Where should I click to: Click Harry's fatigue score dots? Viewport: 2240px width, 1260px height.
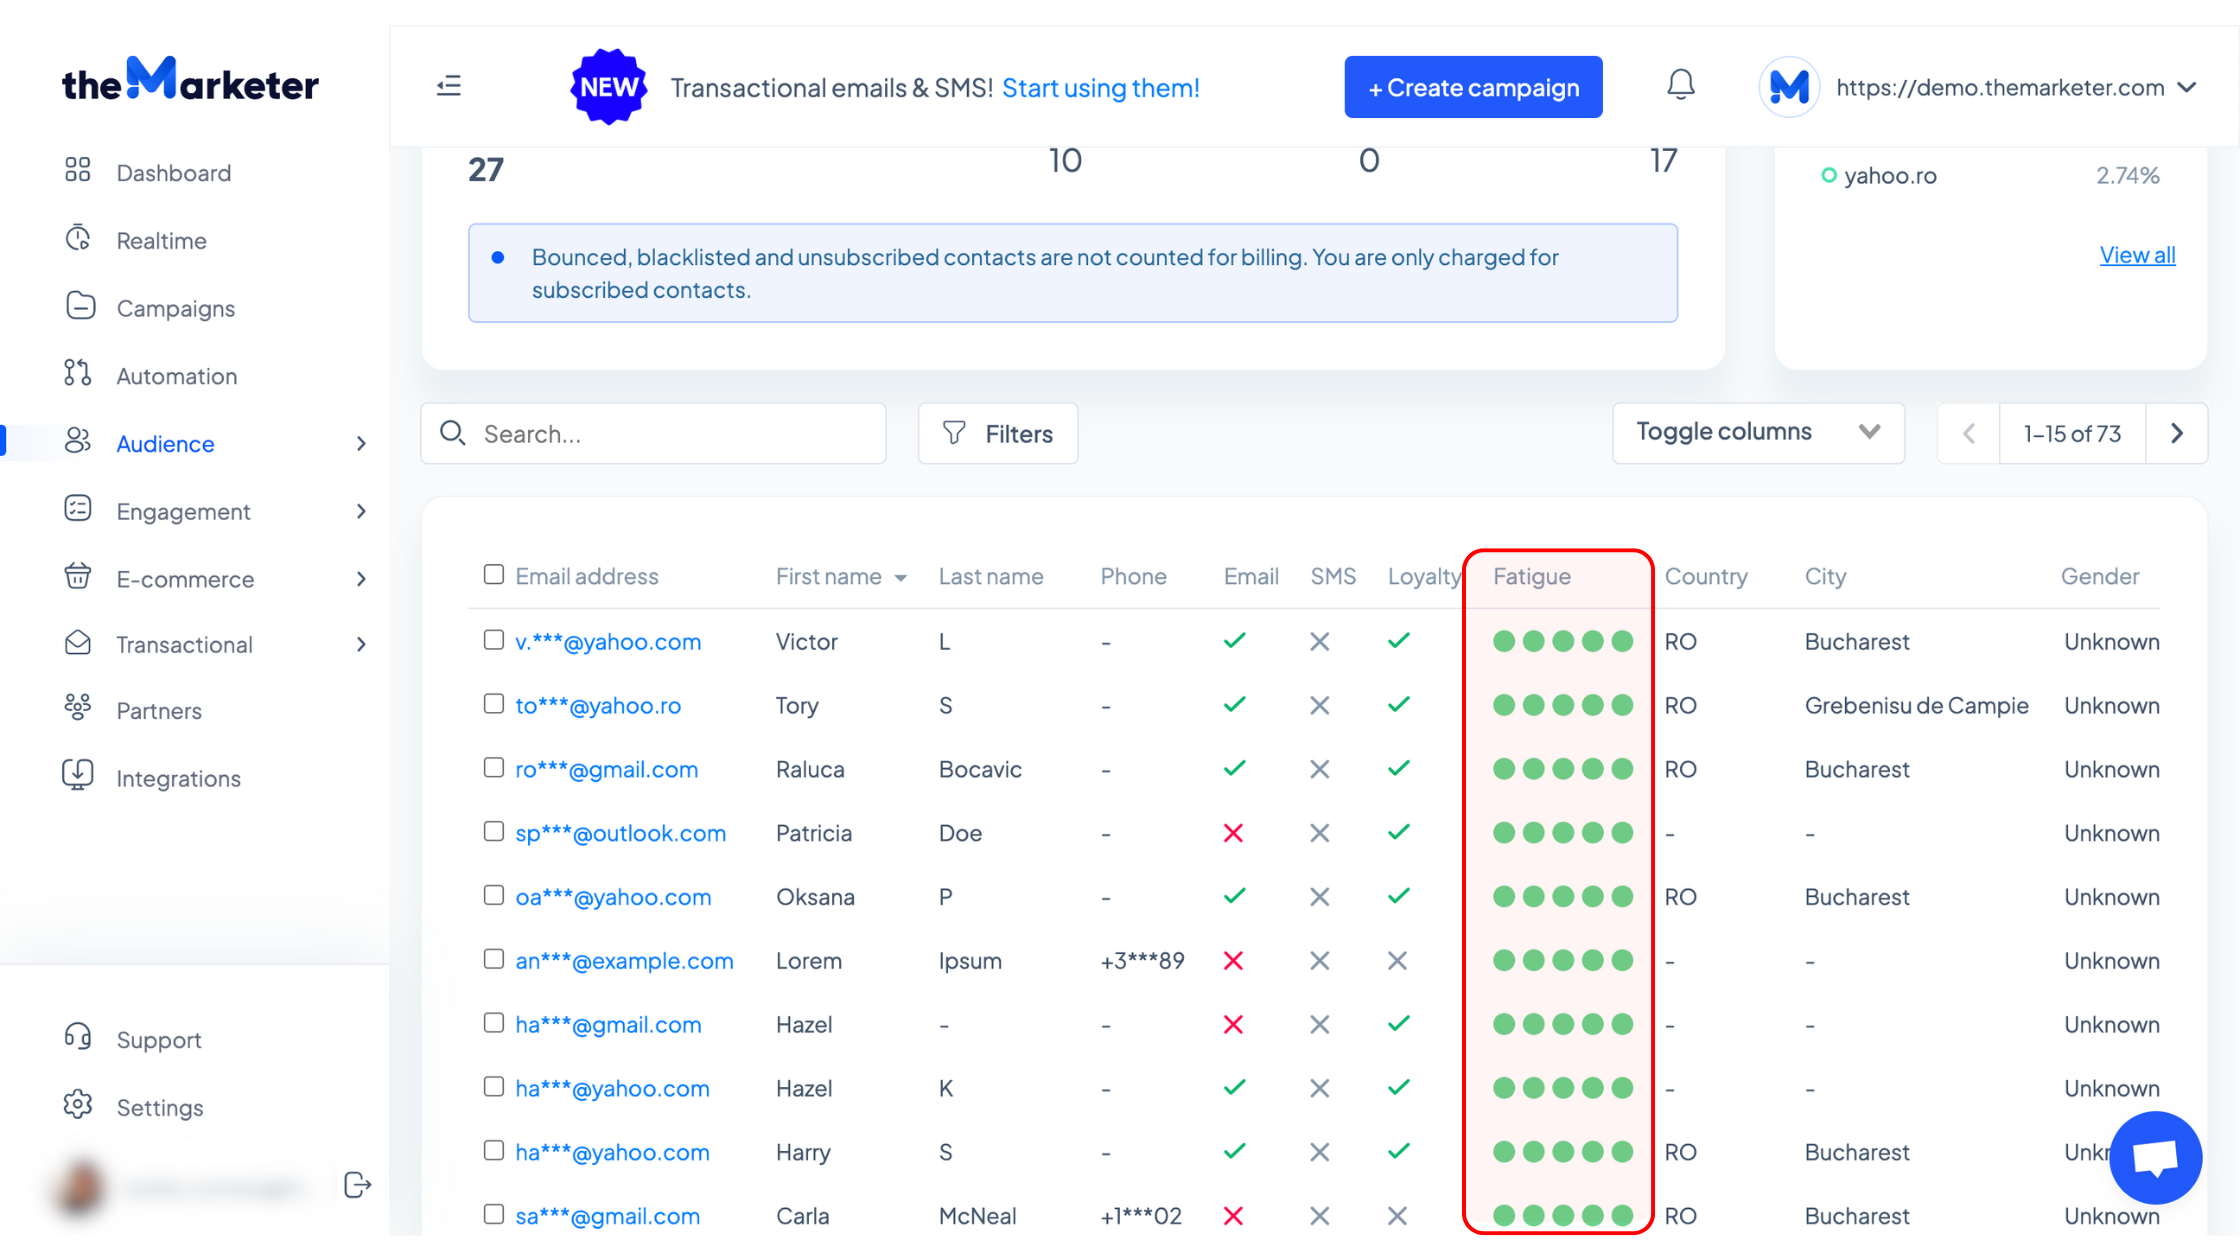point(1562,1152)
